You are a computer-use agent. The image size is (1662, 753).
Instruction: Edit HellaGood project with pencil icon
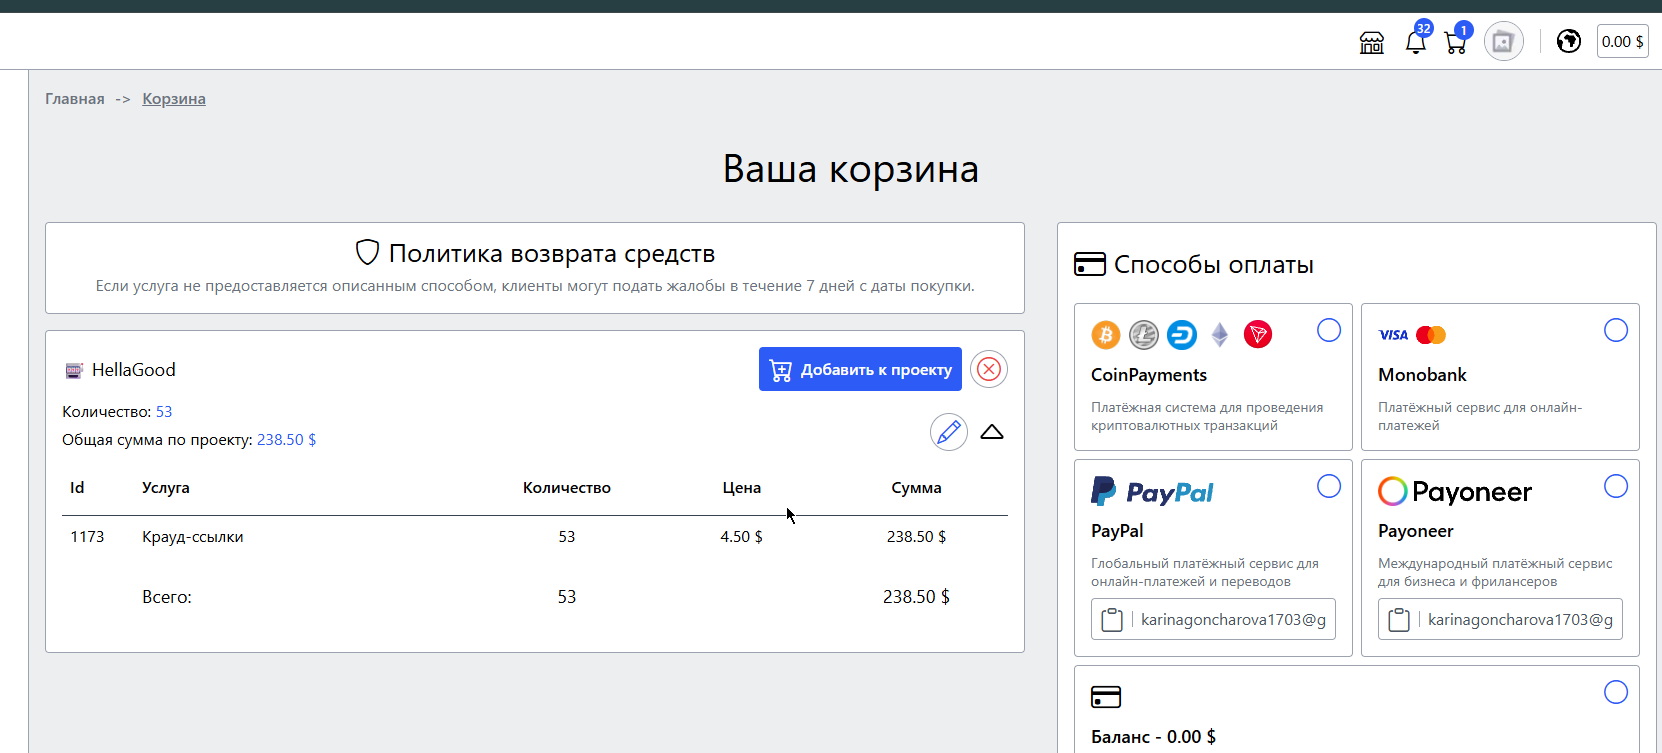(949, 432)
